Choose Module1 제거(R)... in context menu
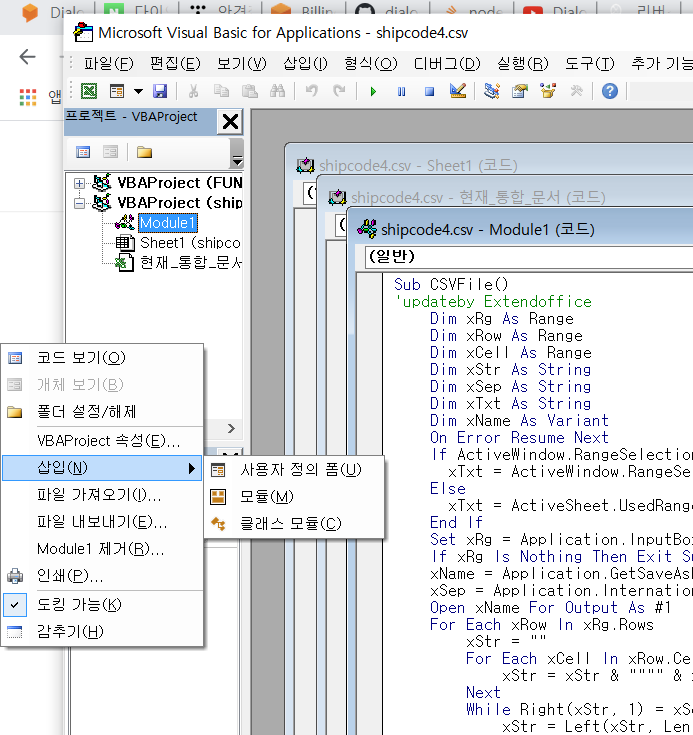 (x=103, y=549)
